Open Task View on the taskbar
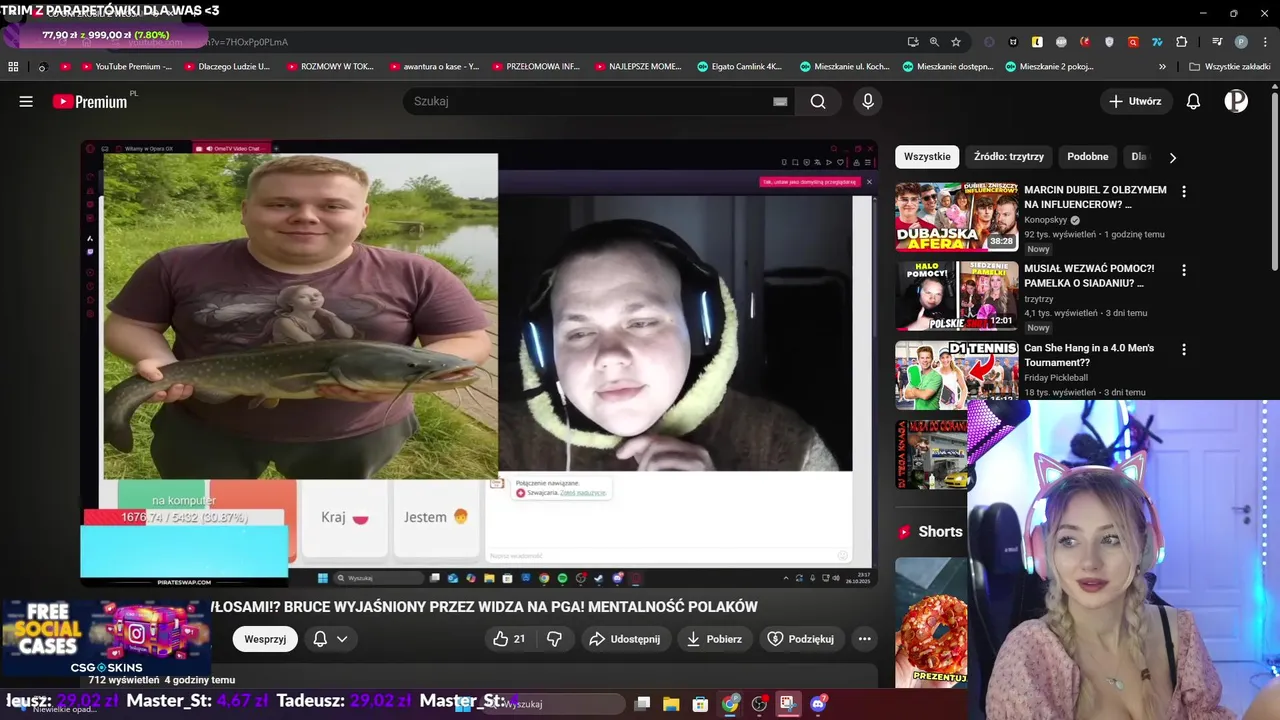 pyautogui.click(x=643, y=704)
